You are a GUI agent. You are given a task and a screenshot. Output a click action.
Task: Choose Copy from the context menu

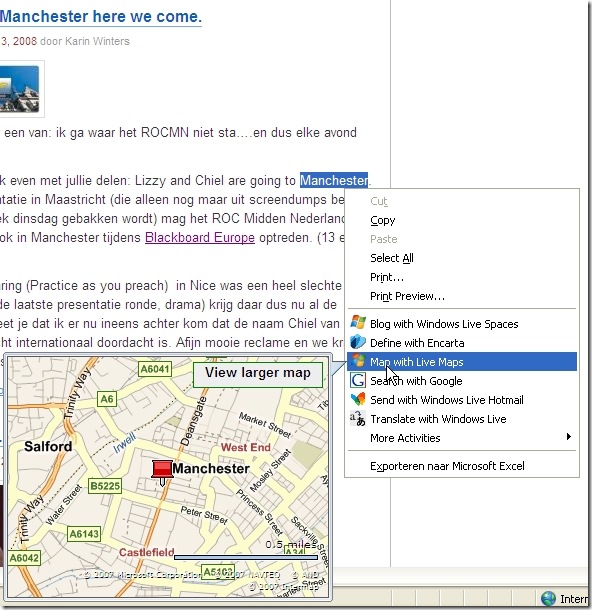383,220
